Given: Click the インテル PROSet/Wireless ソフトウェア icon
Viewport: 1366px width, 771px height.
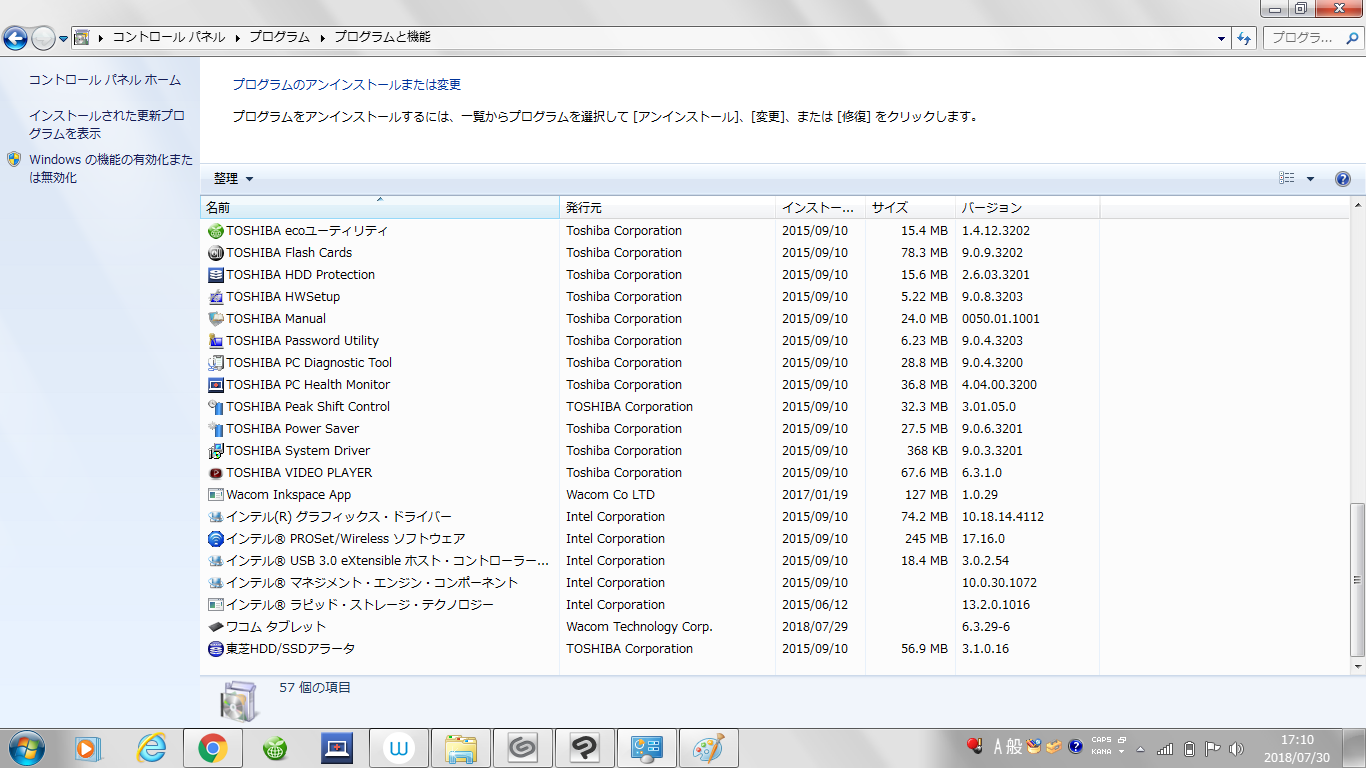Looking at the screenshot, I should [216, 539].
